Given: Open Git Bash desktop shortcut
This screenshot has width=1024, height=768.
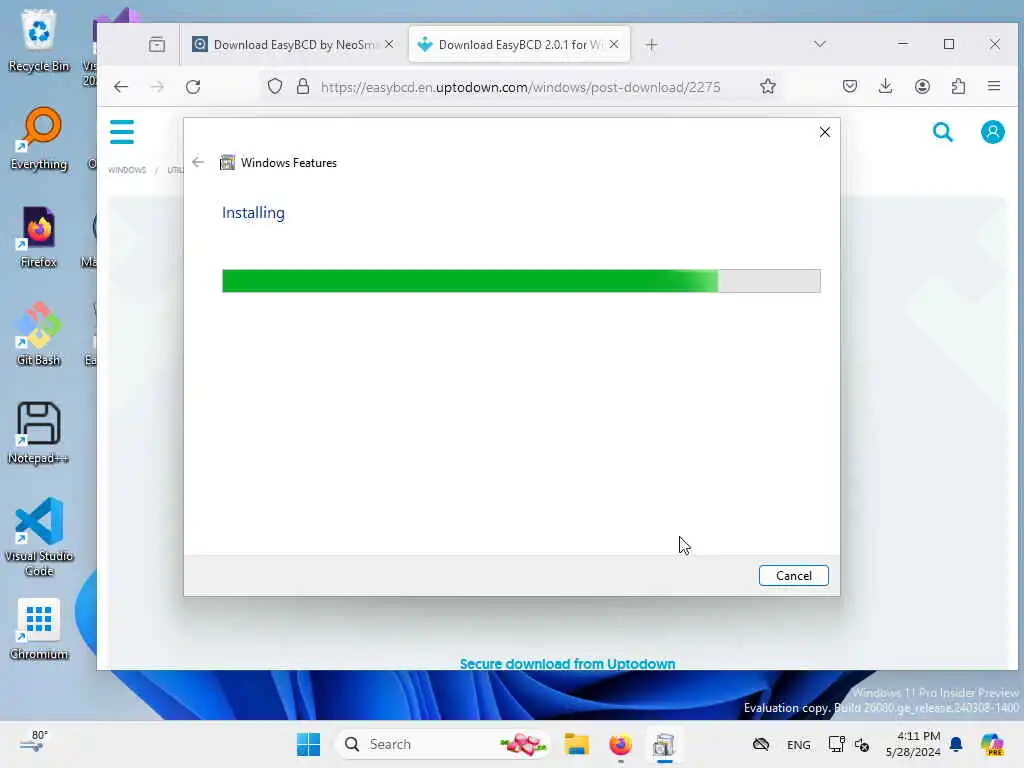Looking at the screenshot, I should pyautogui.click(x=39, y=334).
